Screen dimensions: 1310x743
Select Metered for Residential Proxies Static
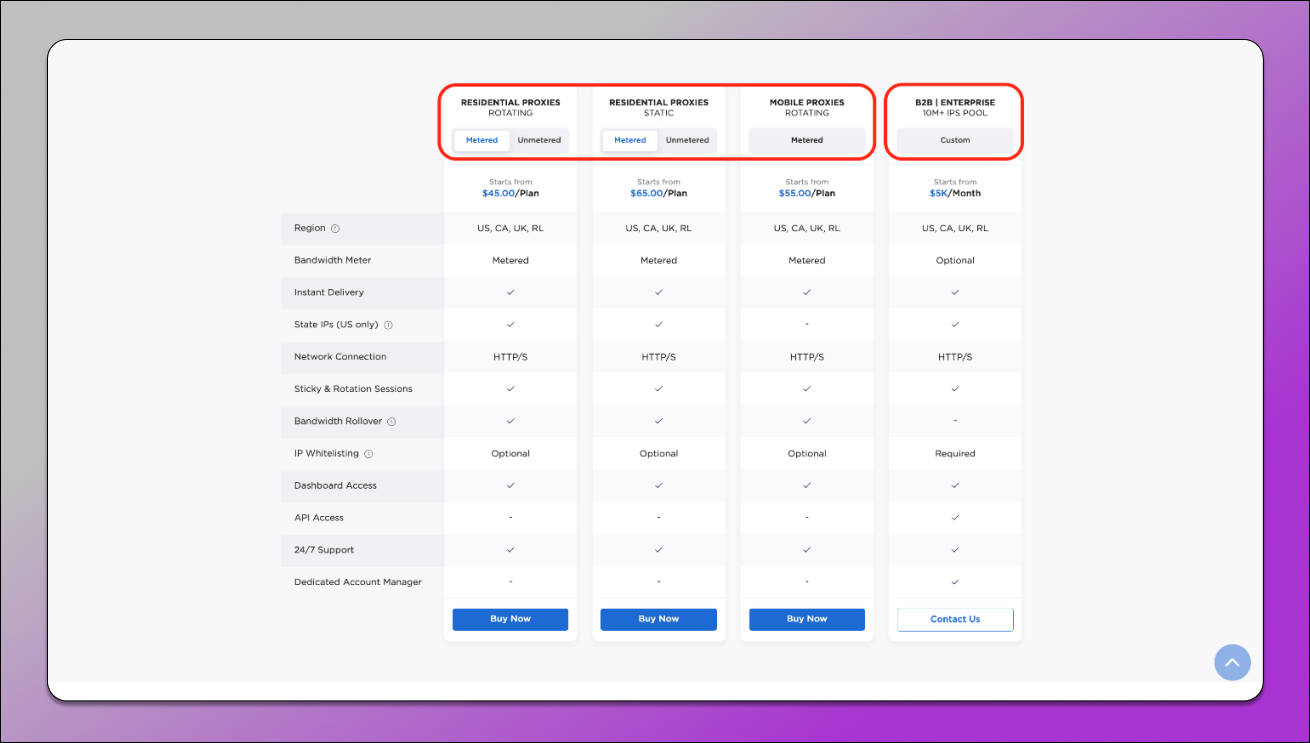pyautogui.click(x=630, y=140)
